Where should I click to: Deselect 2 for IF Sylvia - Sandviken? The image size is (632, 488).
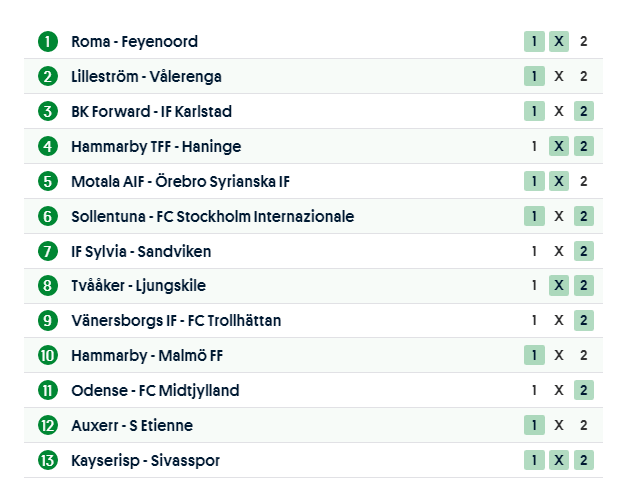click(x=584, y=251)
